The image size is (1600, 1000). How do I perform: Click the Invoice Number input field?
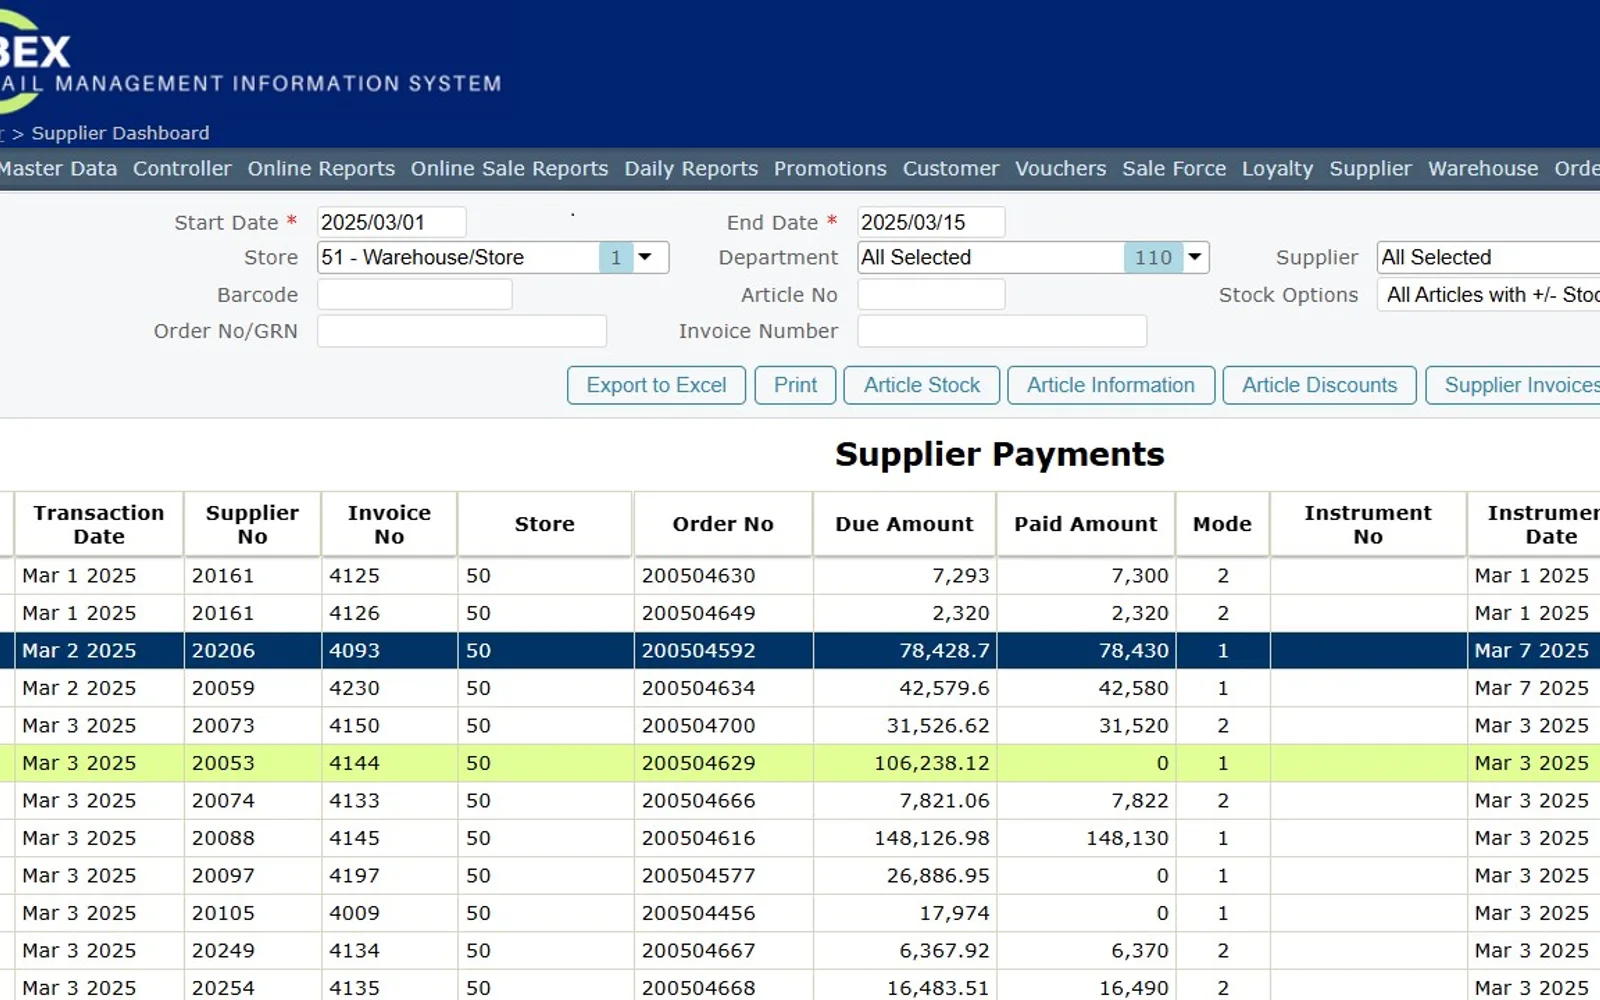pos(1002,331)
